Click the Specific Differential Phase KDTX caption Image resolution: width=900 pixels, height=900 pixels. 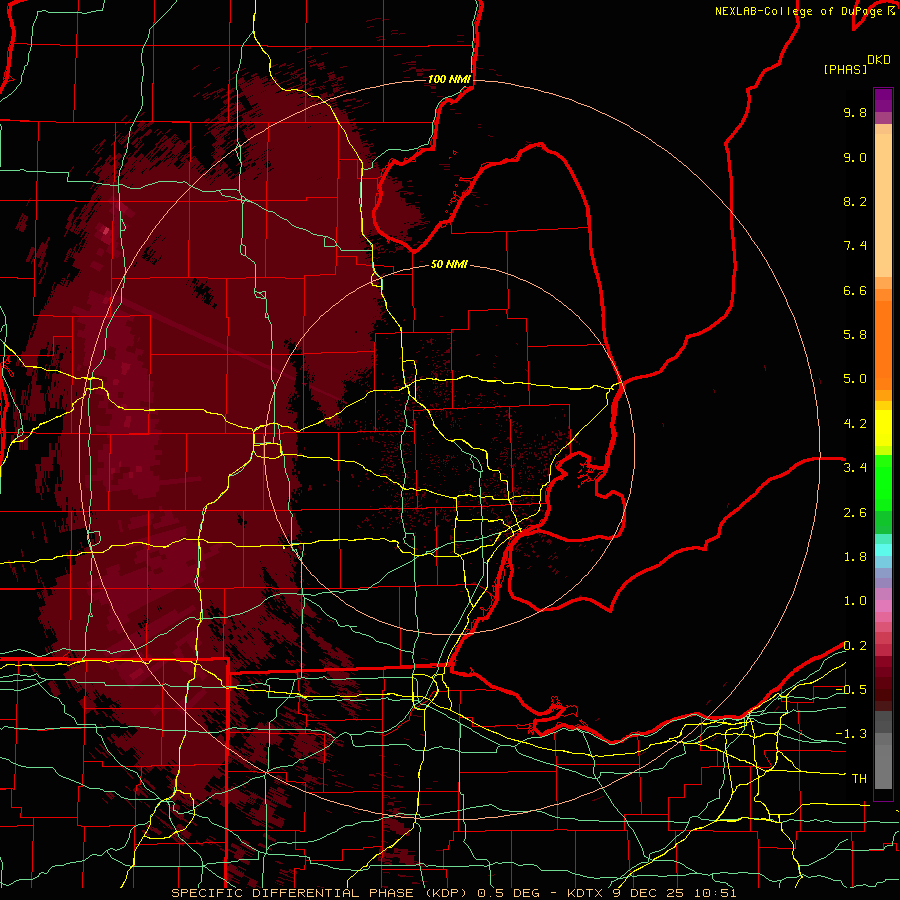tap(453, 893)
